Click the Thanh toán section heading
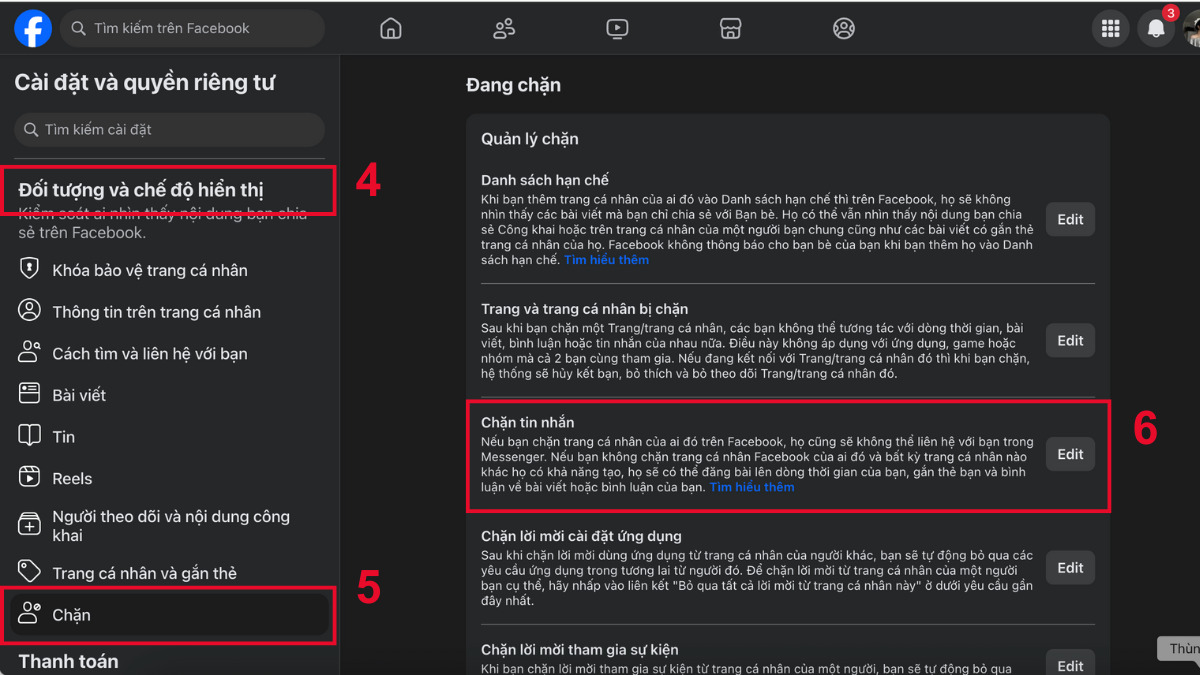1200x675 pixels. coord(68,661)
